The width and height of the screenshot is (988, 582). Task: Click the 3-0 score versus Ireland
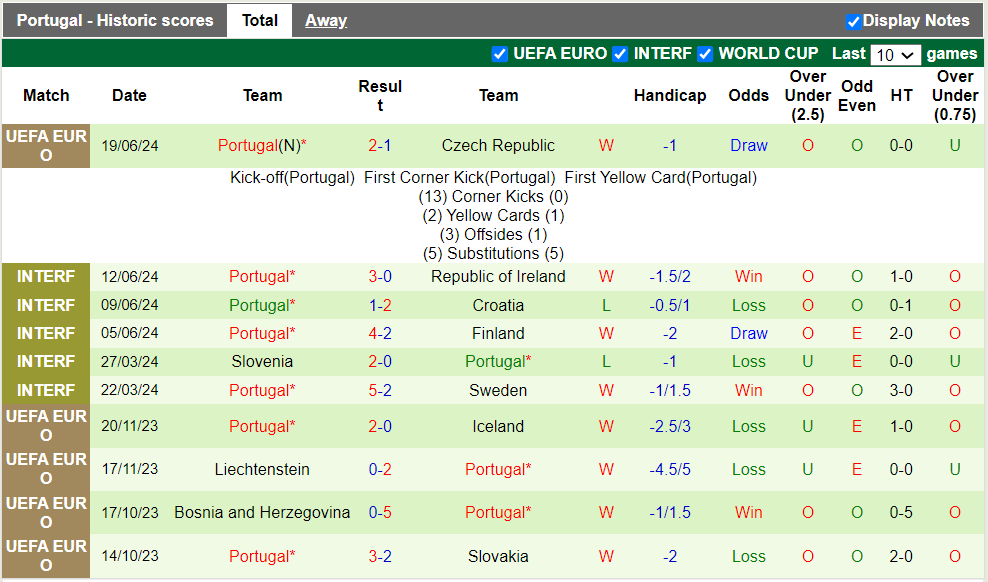click(x=380, y=277)
